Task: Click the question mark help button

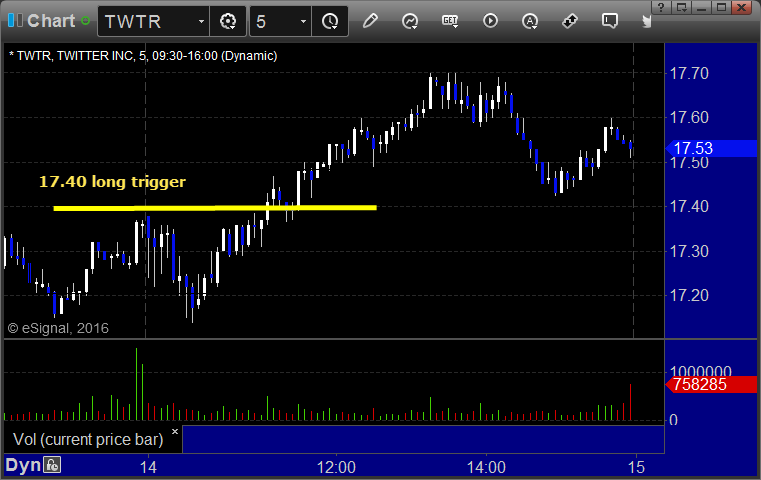Action: point(661,7)
